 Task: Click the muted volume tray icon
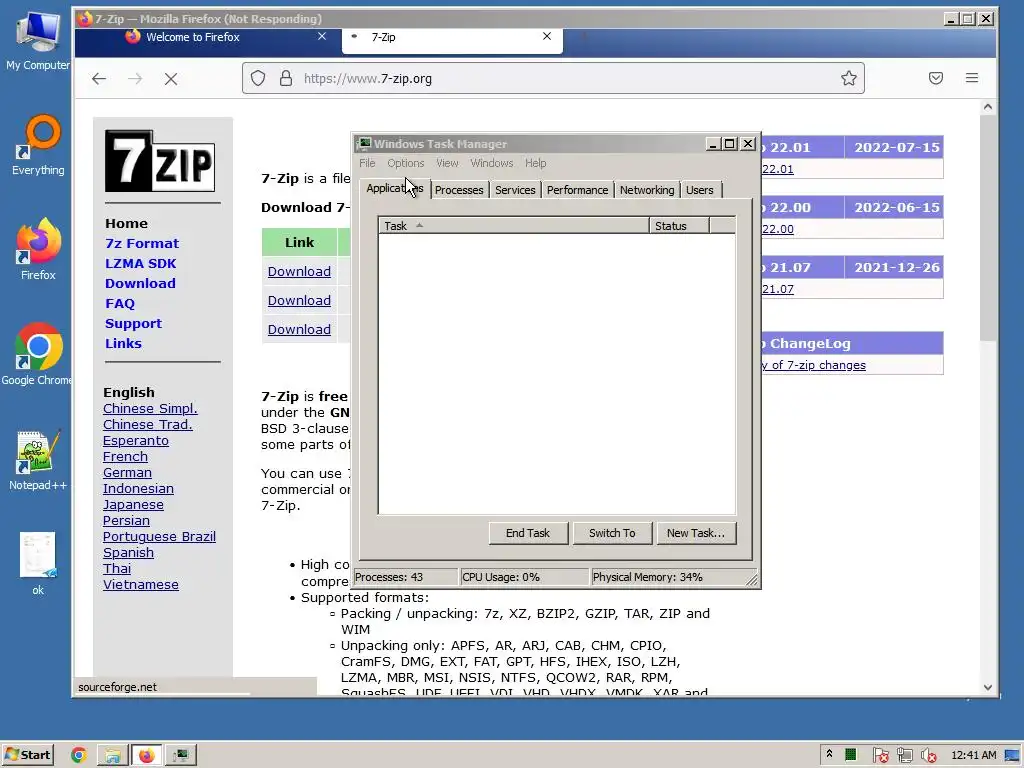(929, 756)
